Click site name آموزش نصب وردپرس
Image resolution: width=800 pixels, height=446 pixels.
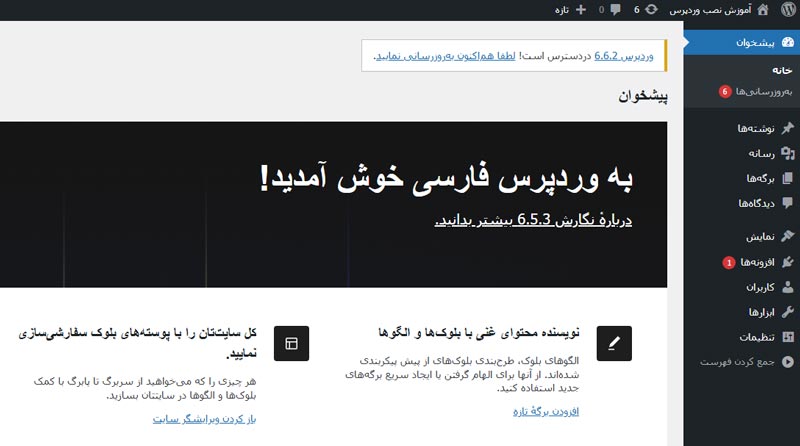point(710,10)
